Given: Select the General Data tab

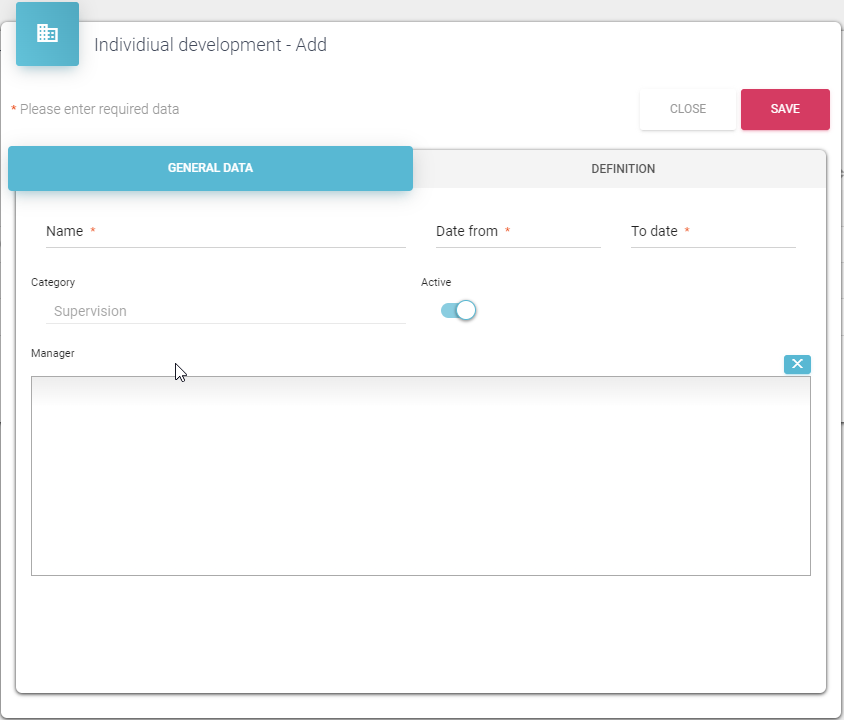Looking at the screenshot, I should (x=210, y=168).
